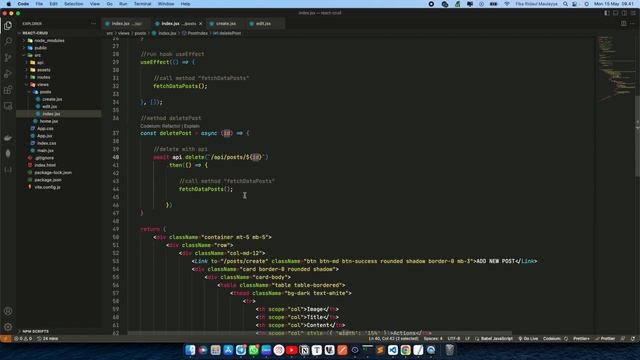
Task: Open App Store from the Dock
Action: coord(228,350)
